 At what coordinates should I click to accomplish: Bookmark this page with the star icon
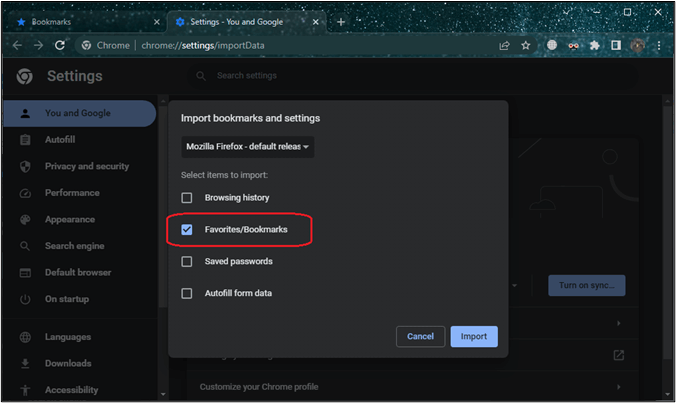click(526, 45)
